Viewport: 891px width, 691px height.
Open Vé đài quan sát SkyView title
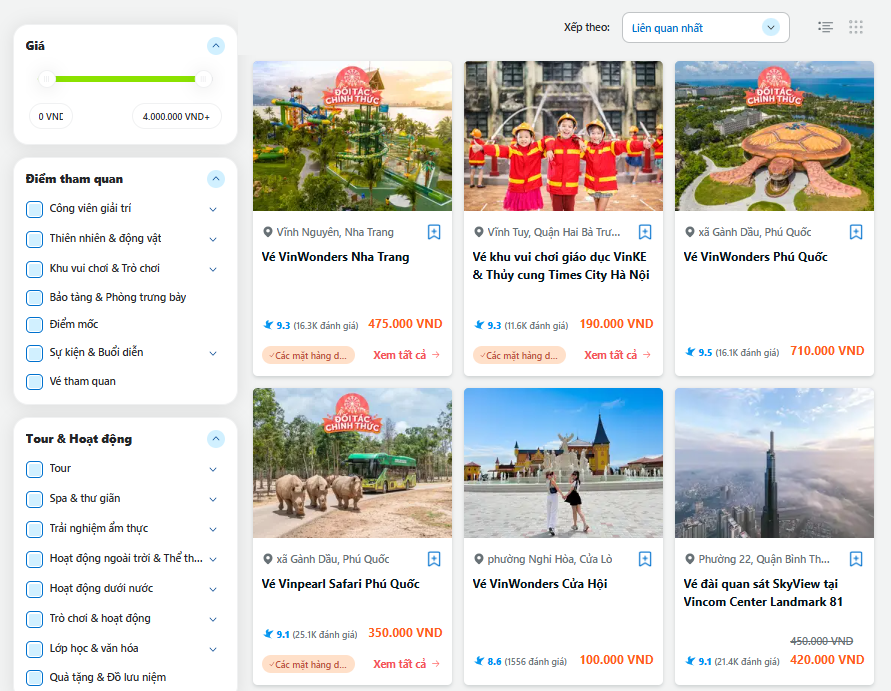(763, 593)
